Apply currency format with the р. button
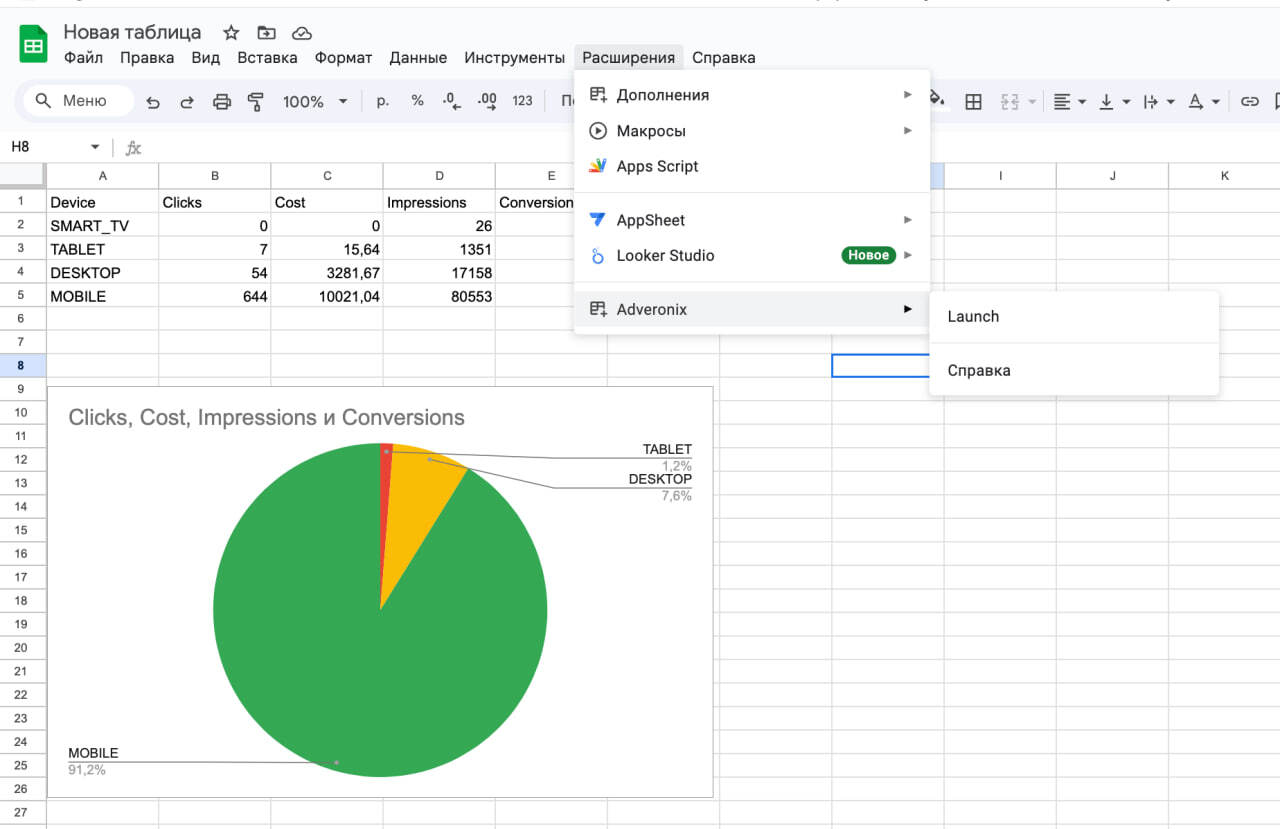 383,101
